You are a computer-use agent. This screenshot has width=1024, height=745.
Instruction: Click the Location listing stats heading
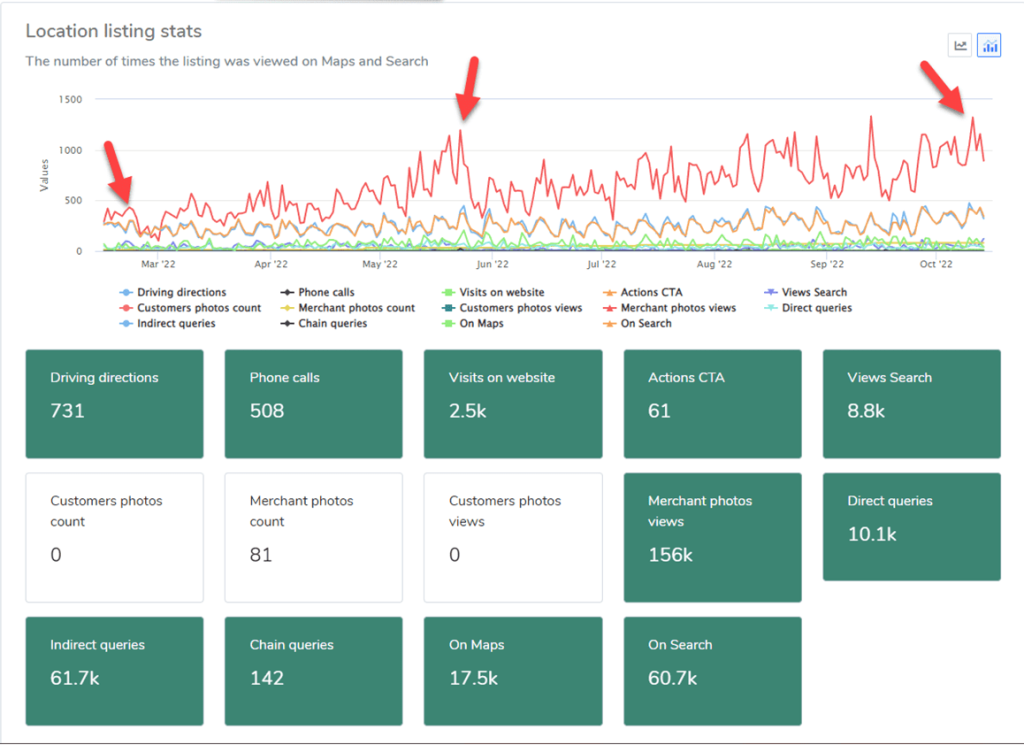coord(113,32)
